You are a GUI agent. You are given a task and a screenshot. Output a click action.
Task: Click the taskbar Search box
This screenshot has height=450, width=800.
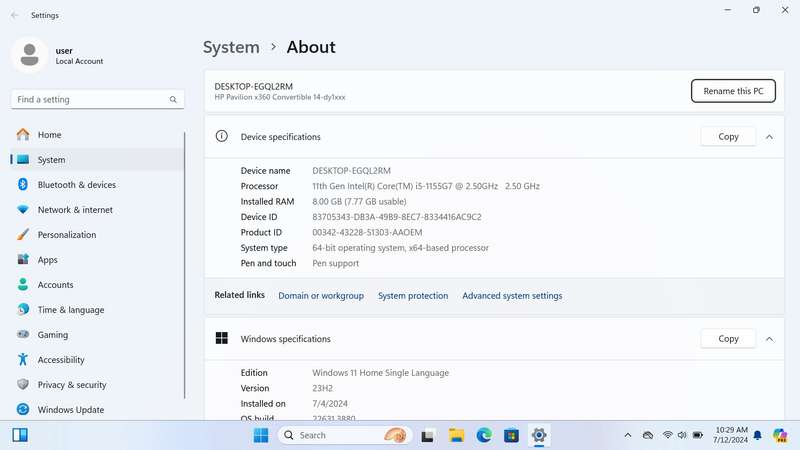tap(345, 435)
